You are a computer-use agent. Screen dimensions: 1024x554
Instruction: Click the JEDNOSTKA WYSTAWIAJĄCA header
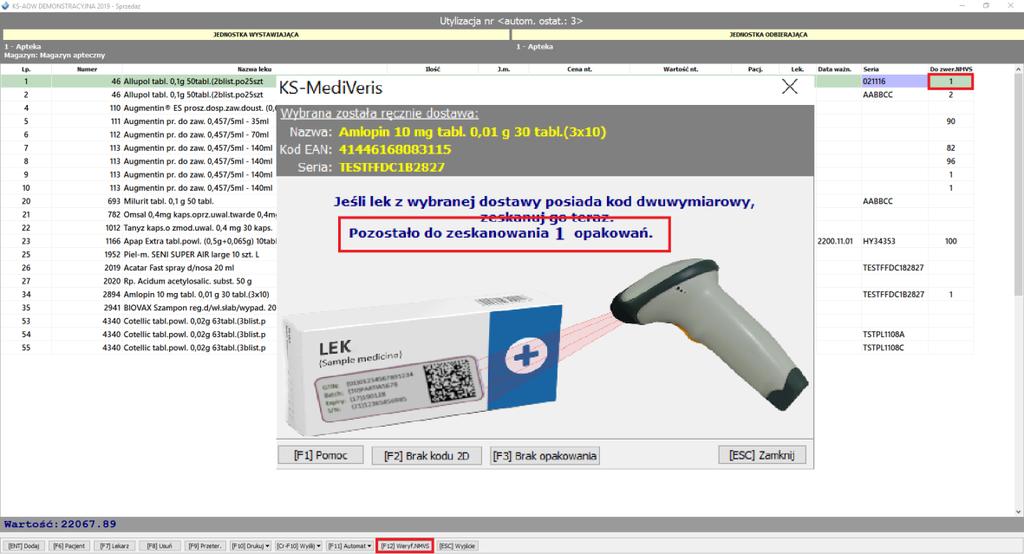[256, 35]
